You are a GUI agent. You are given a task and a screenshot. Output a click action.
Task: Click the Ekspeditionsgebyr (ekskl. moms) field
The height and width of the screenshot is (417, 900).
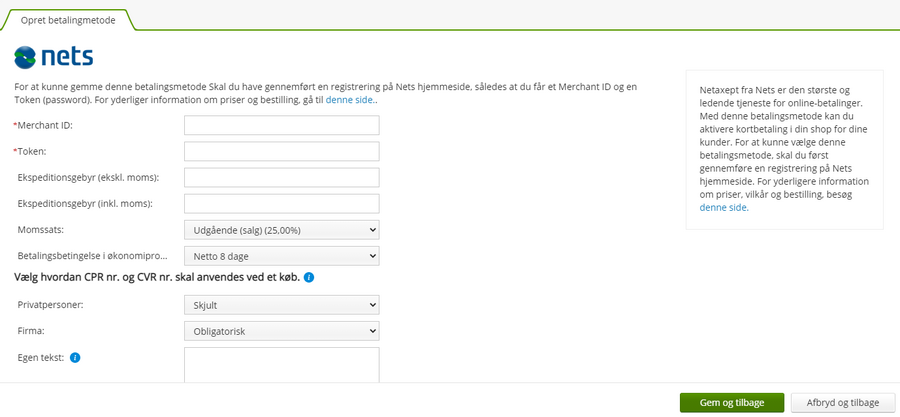point(281,178)
